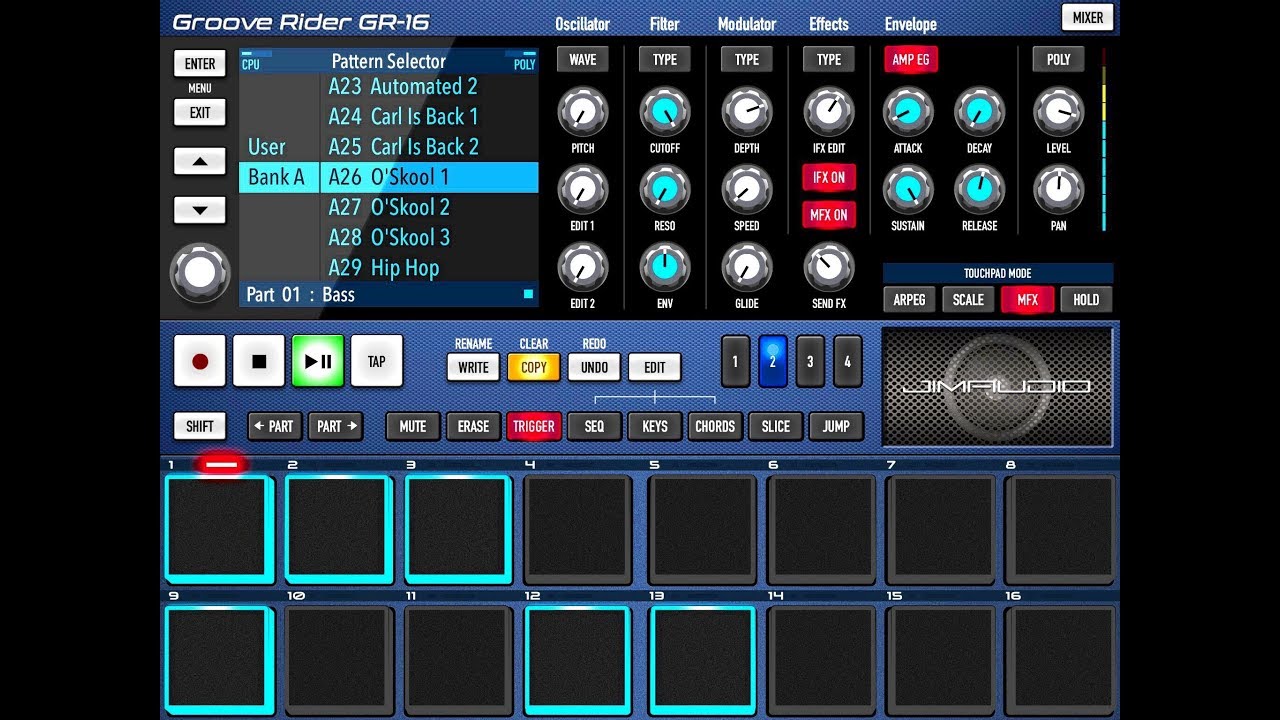
Task: Click the GLIDE knob
Action: click(747, 267)
